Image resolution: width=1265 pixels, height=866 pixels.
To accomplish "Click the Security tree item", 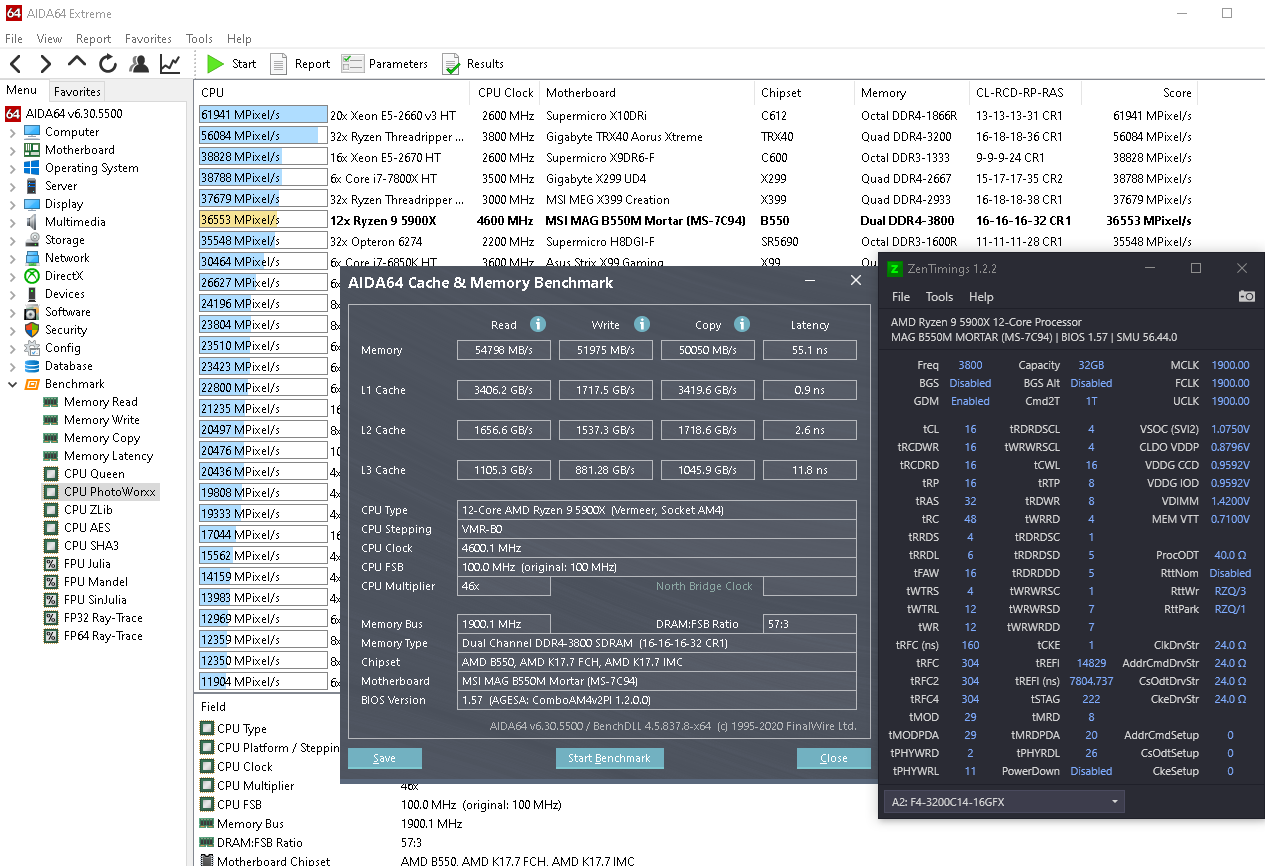I will pos(66,330).
